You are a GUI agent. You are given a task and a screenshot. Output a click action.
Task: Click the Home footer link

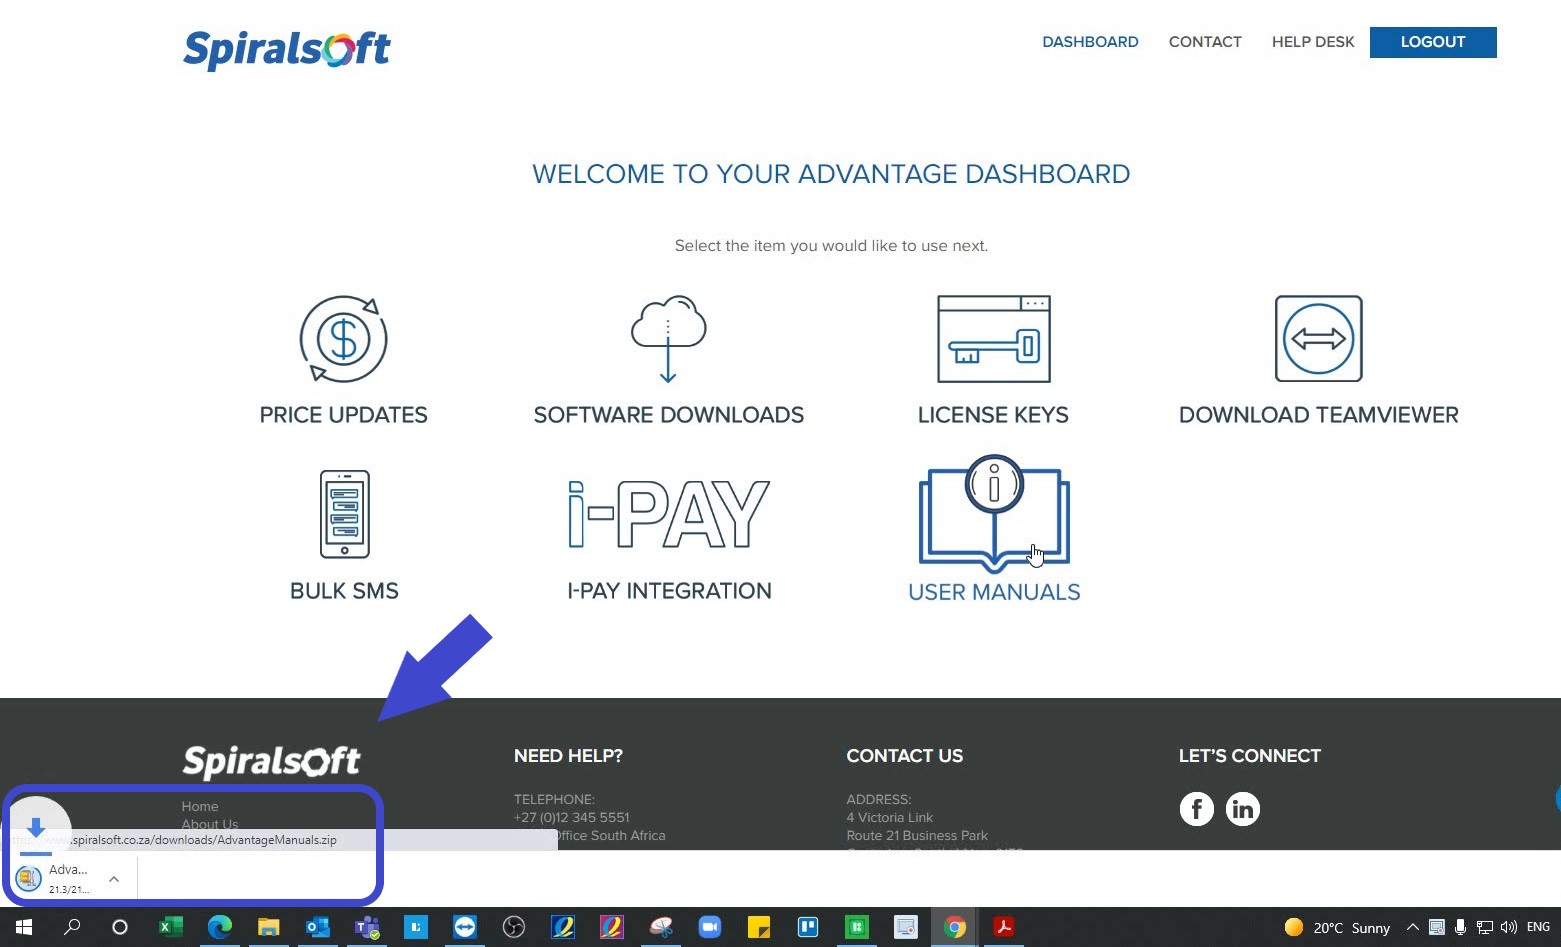[200, 806]
